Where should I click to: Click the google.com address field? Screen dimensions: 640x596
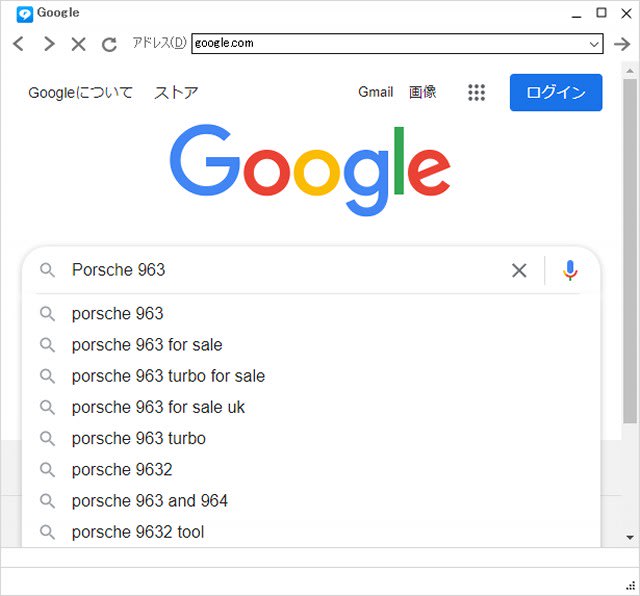coord(390,44)
